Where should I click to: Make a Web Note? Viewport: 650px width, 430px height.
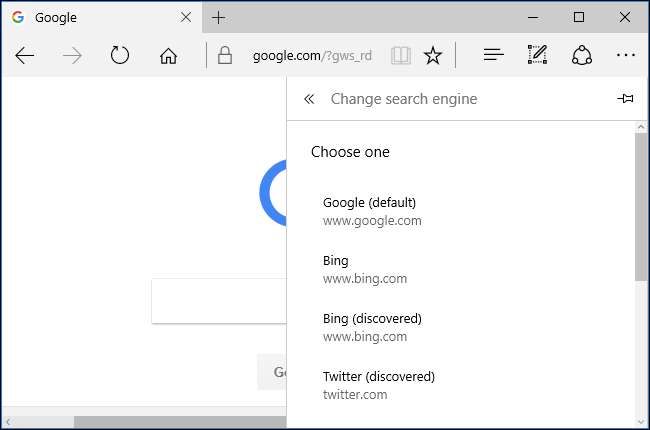pos(538,56)
